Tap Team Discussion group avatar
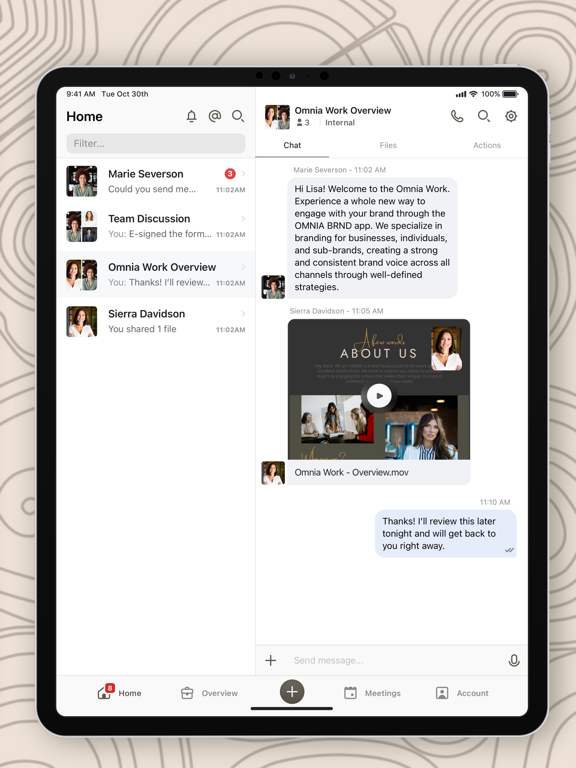This screenshot has width=576, height=768. [x=82, y=226]
